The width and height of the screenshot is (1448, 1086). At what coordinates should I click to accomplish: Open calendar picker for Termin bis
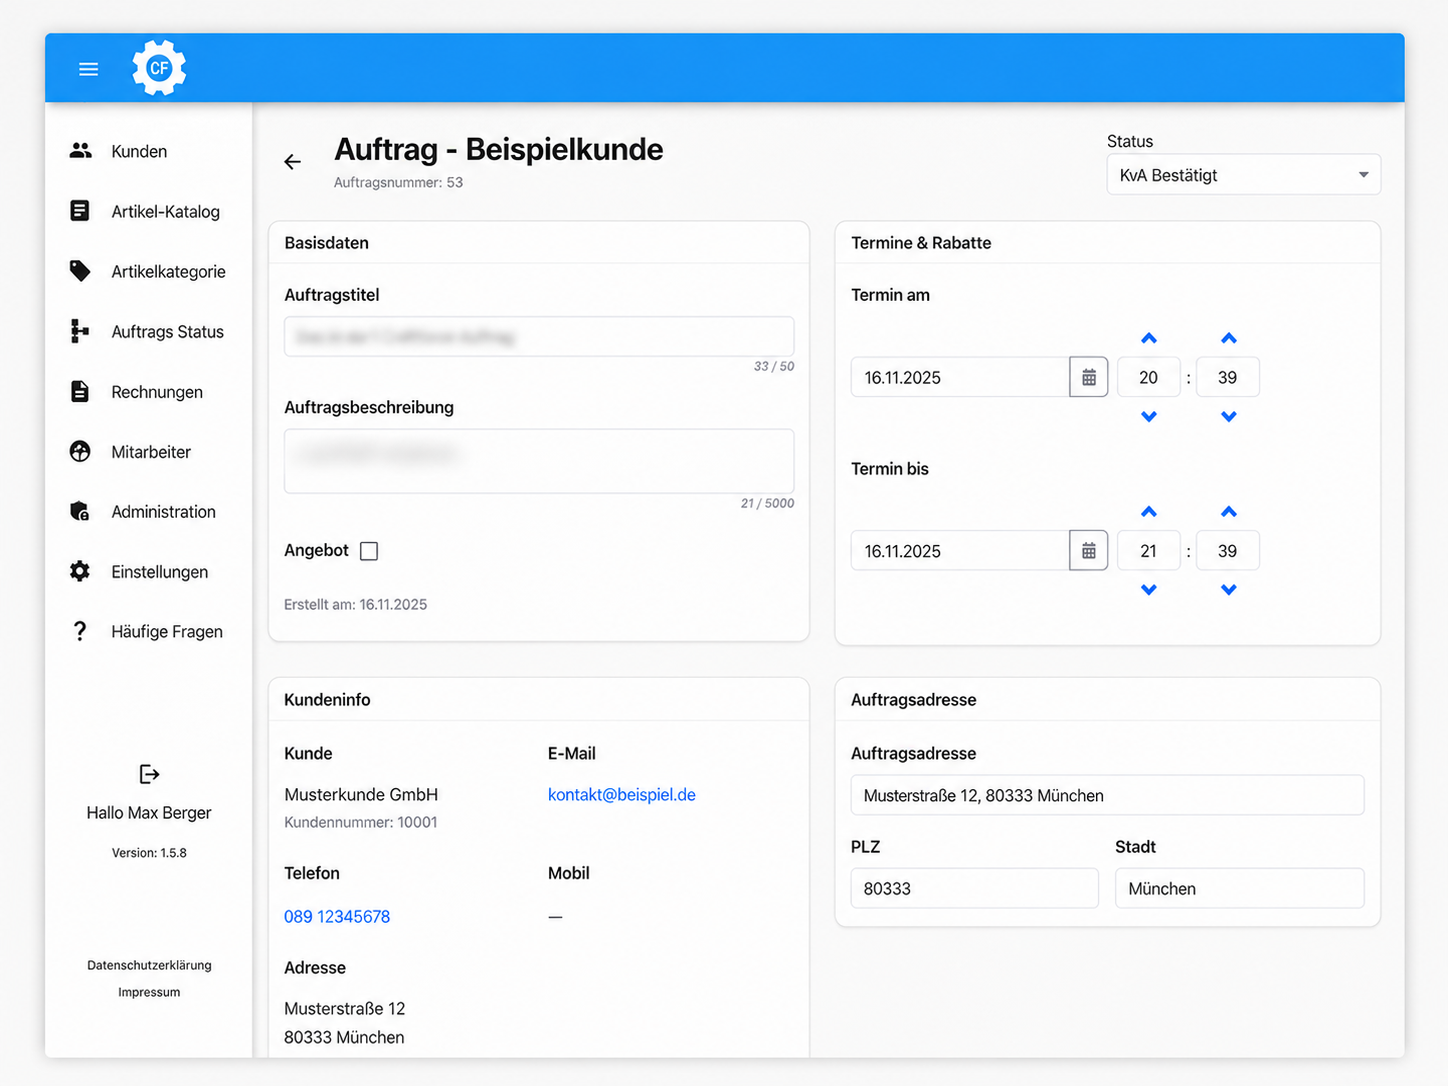(x=1089, y=551)
